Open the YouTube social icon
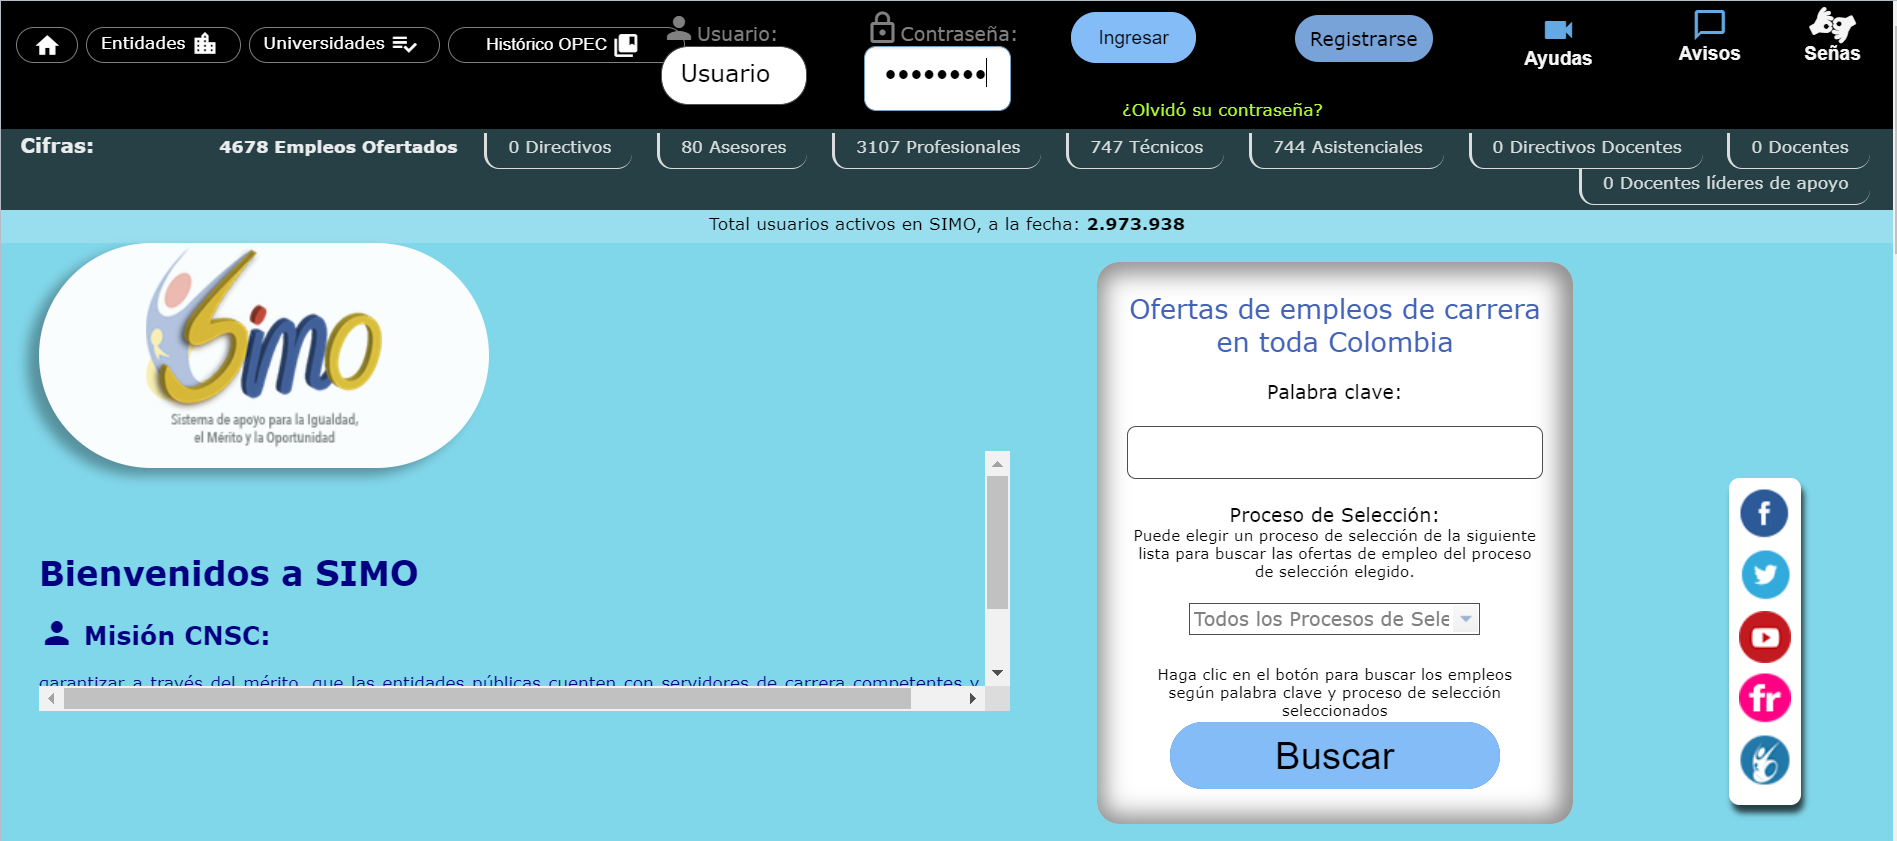Image resolution: width=1897 pixels, height=841 pixels. pyautogui.click(x=1764, y=637)
